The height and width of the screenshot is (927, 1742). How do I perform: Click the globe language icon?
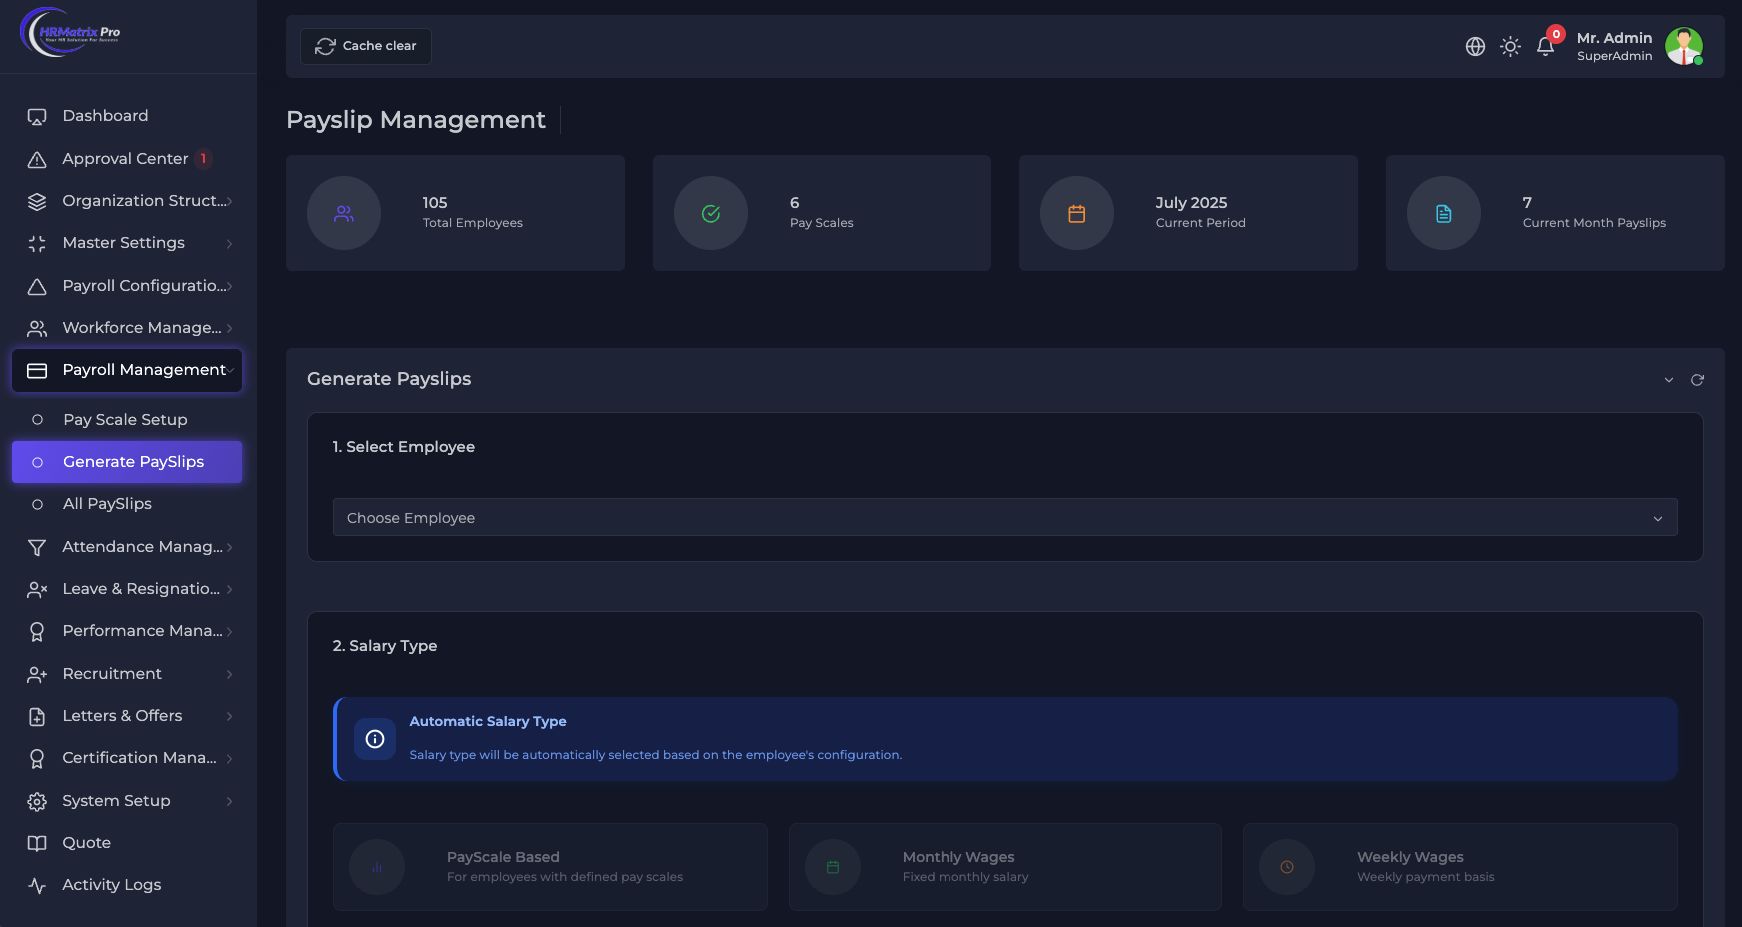(1475, 47)
